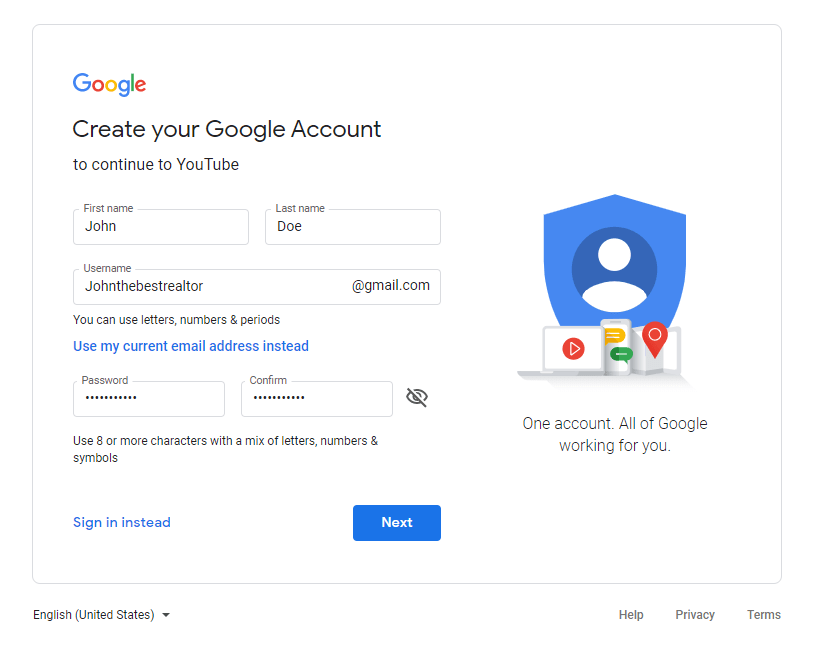Open the English (United States) language dropdown
The width and height of the screenshot is (813, 649).
pos(101,615)
